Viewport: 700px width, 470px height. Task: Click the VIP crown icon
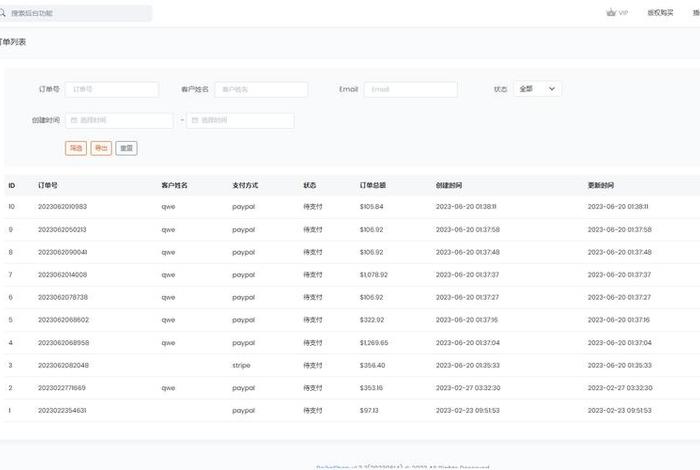[611, 12]
